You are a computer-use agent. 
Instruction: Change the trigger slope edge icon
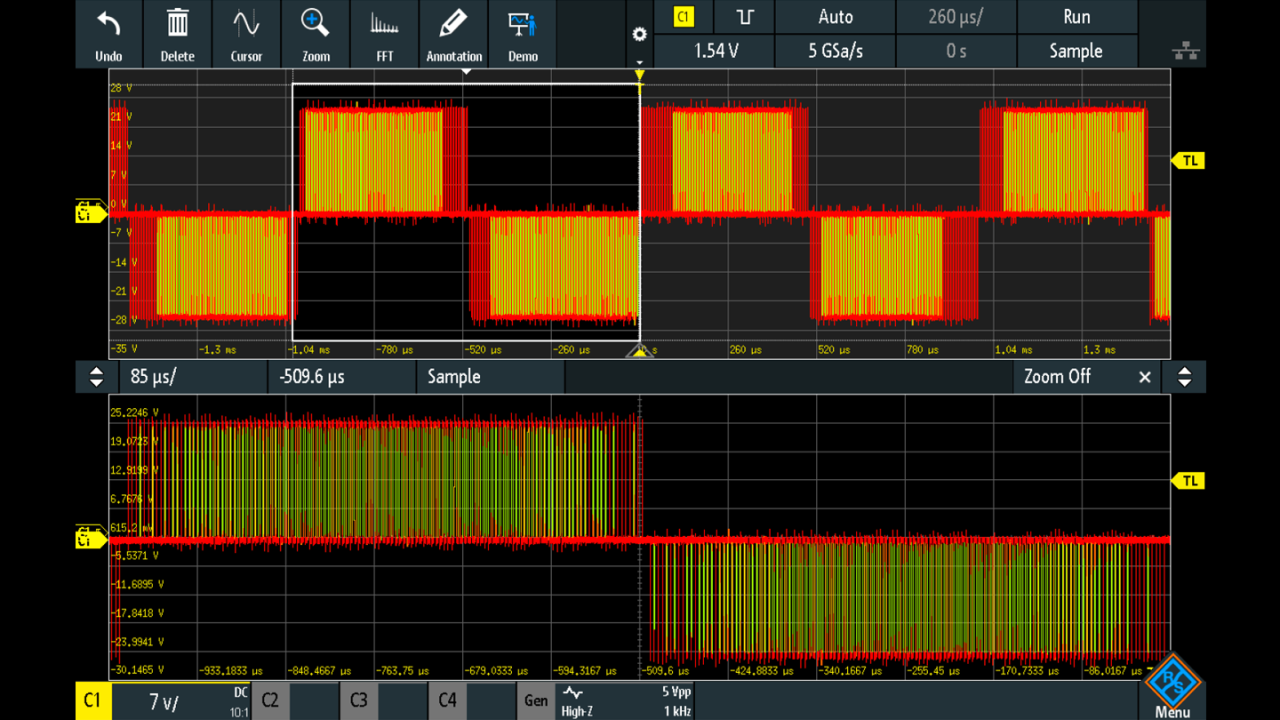(x=744, y=17)
